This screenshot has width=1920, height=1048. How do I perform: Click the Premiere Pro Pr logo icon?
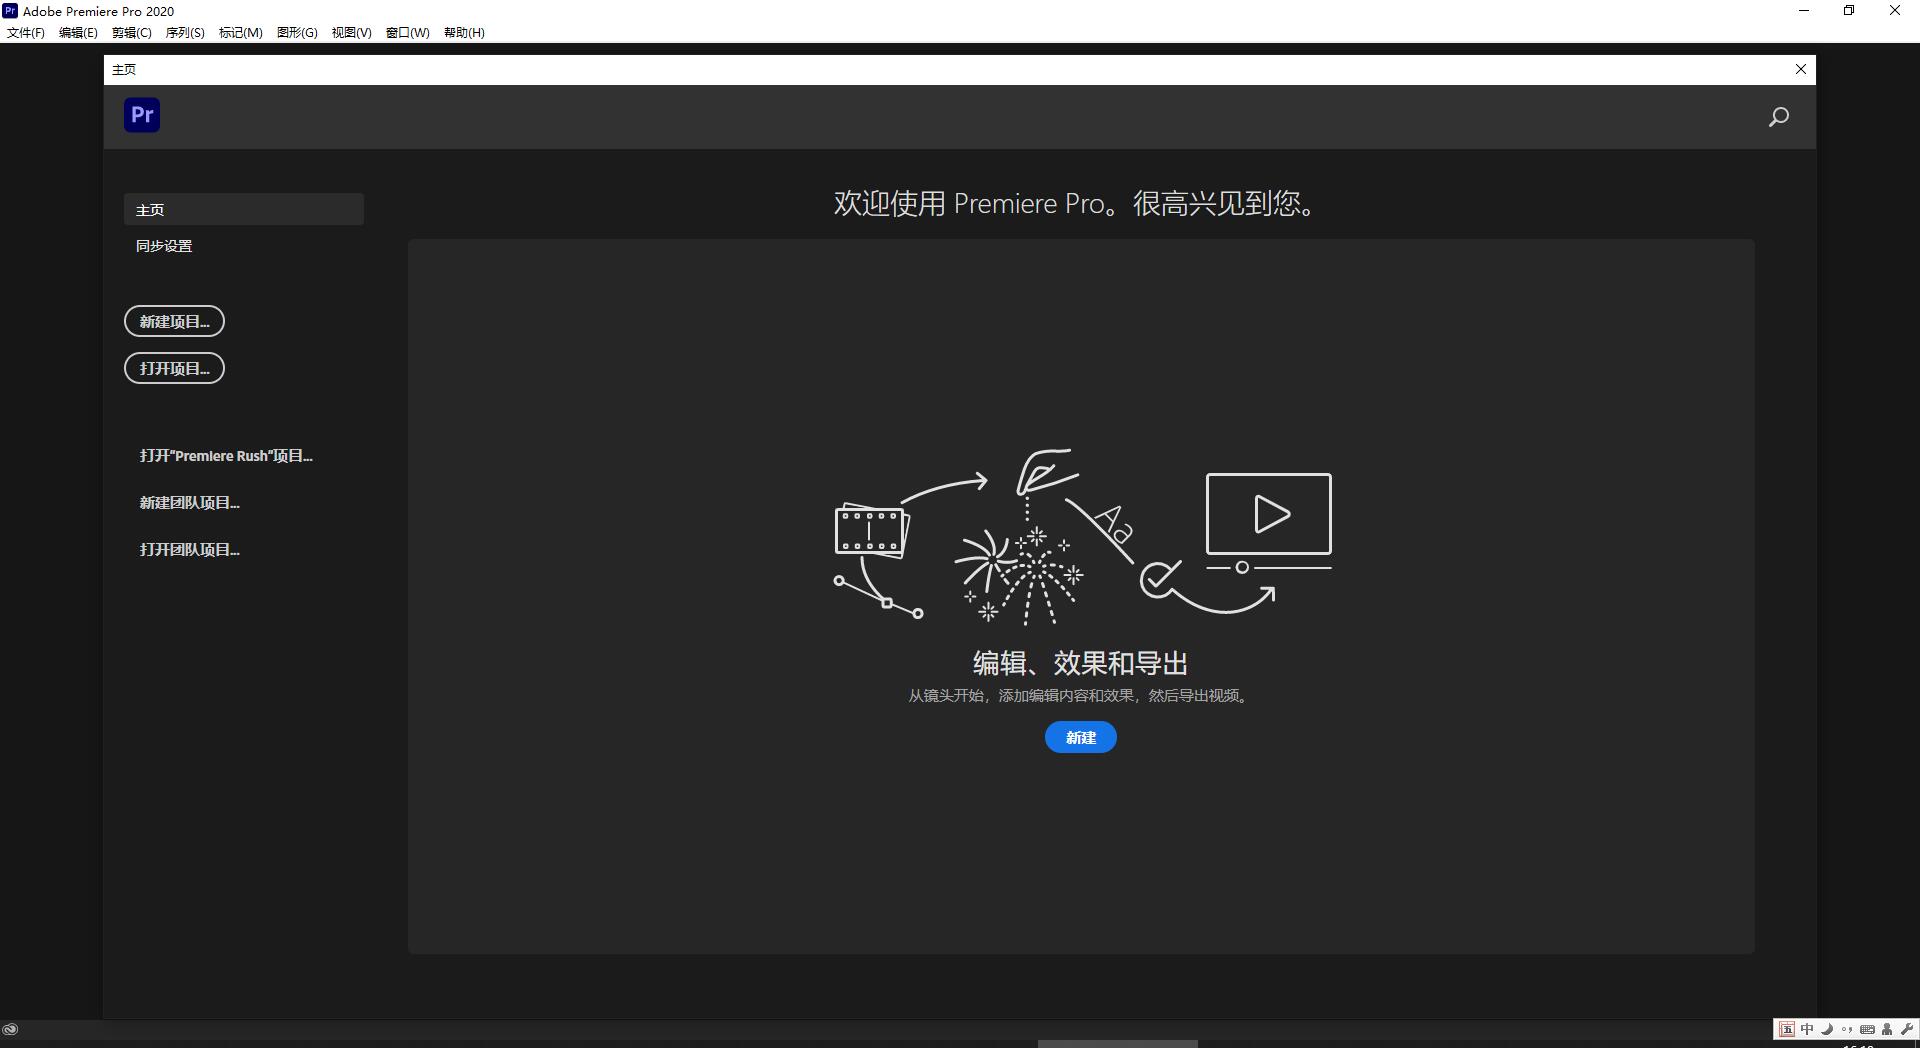pyautogui.click(x=142, y=115)
